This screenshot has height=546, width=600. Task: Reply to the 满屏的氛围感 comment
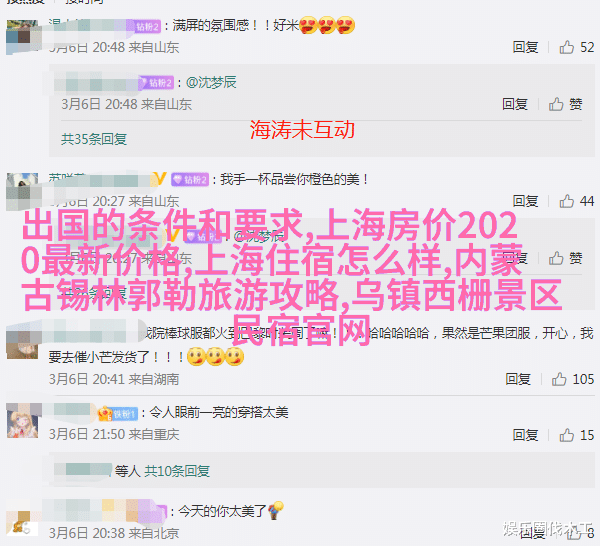(x=525, y=47)
